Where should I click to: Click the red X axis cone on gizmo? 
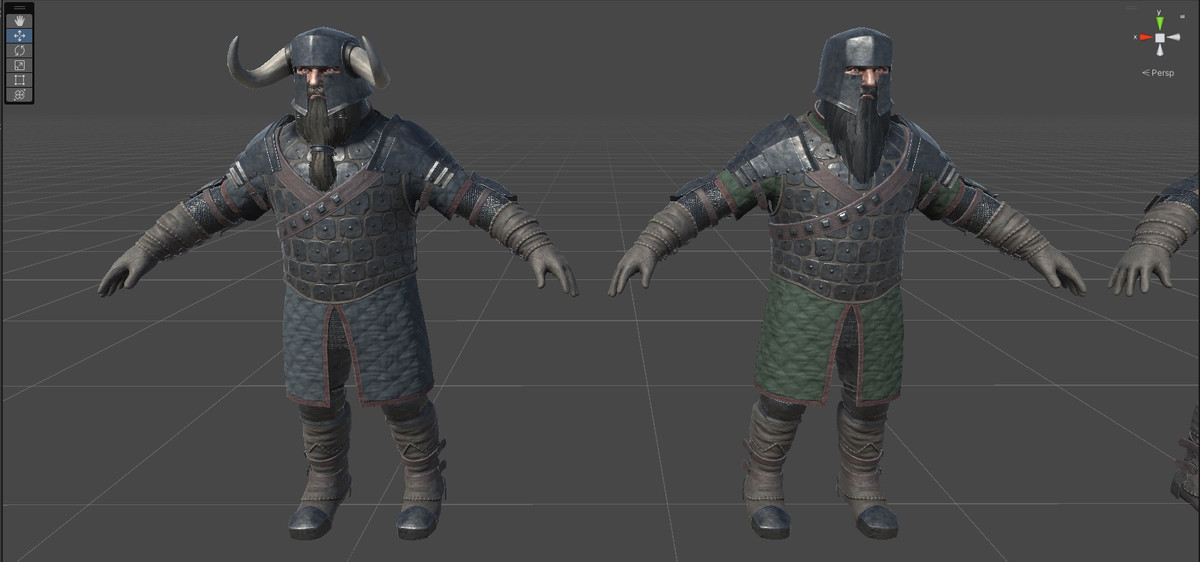point(1146,37)
